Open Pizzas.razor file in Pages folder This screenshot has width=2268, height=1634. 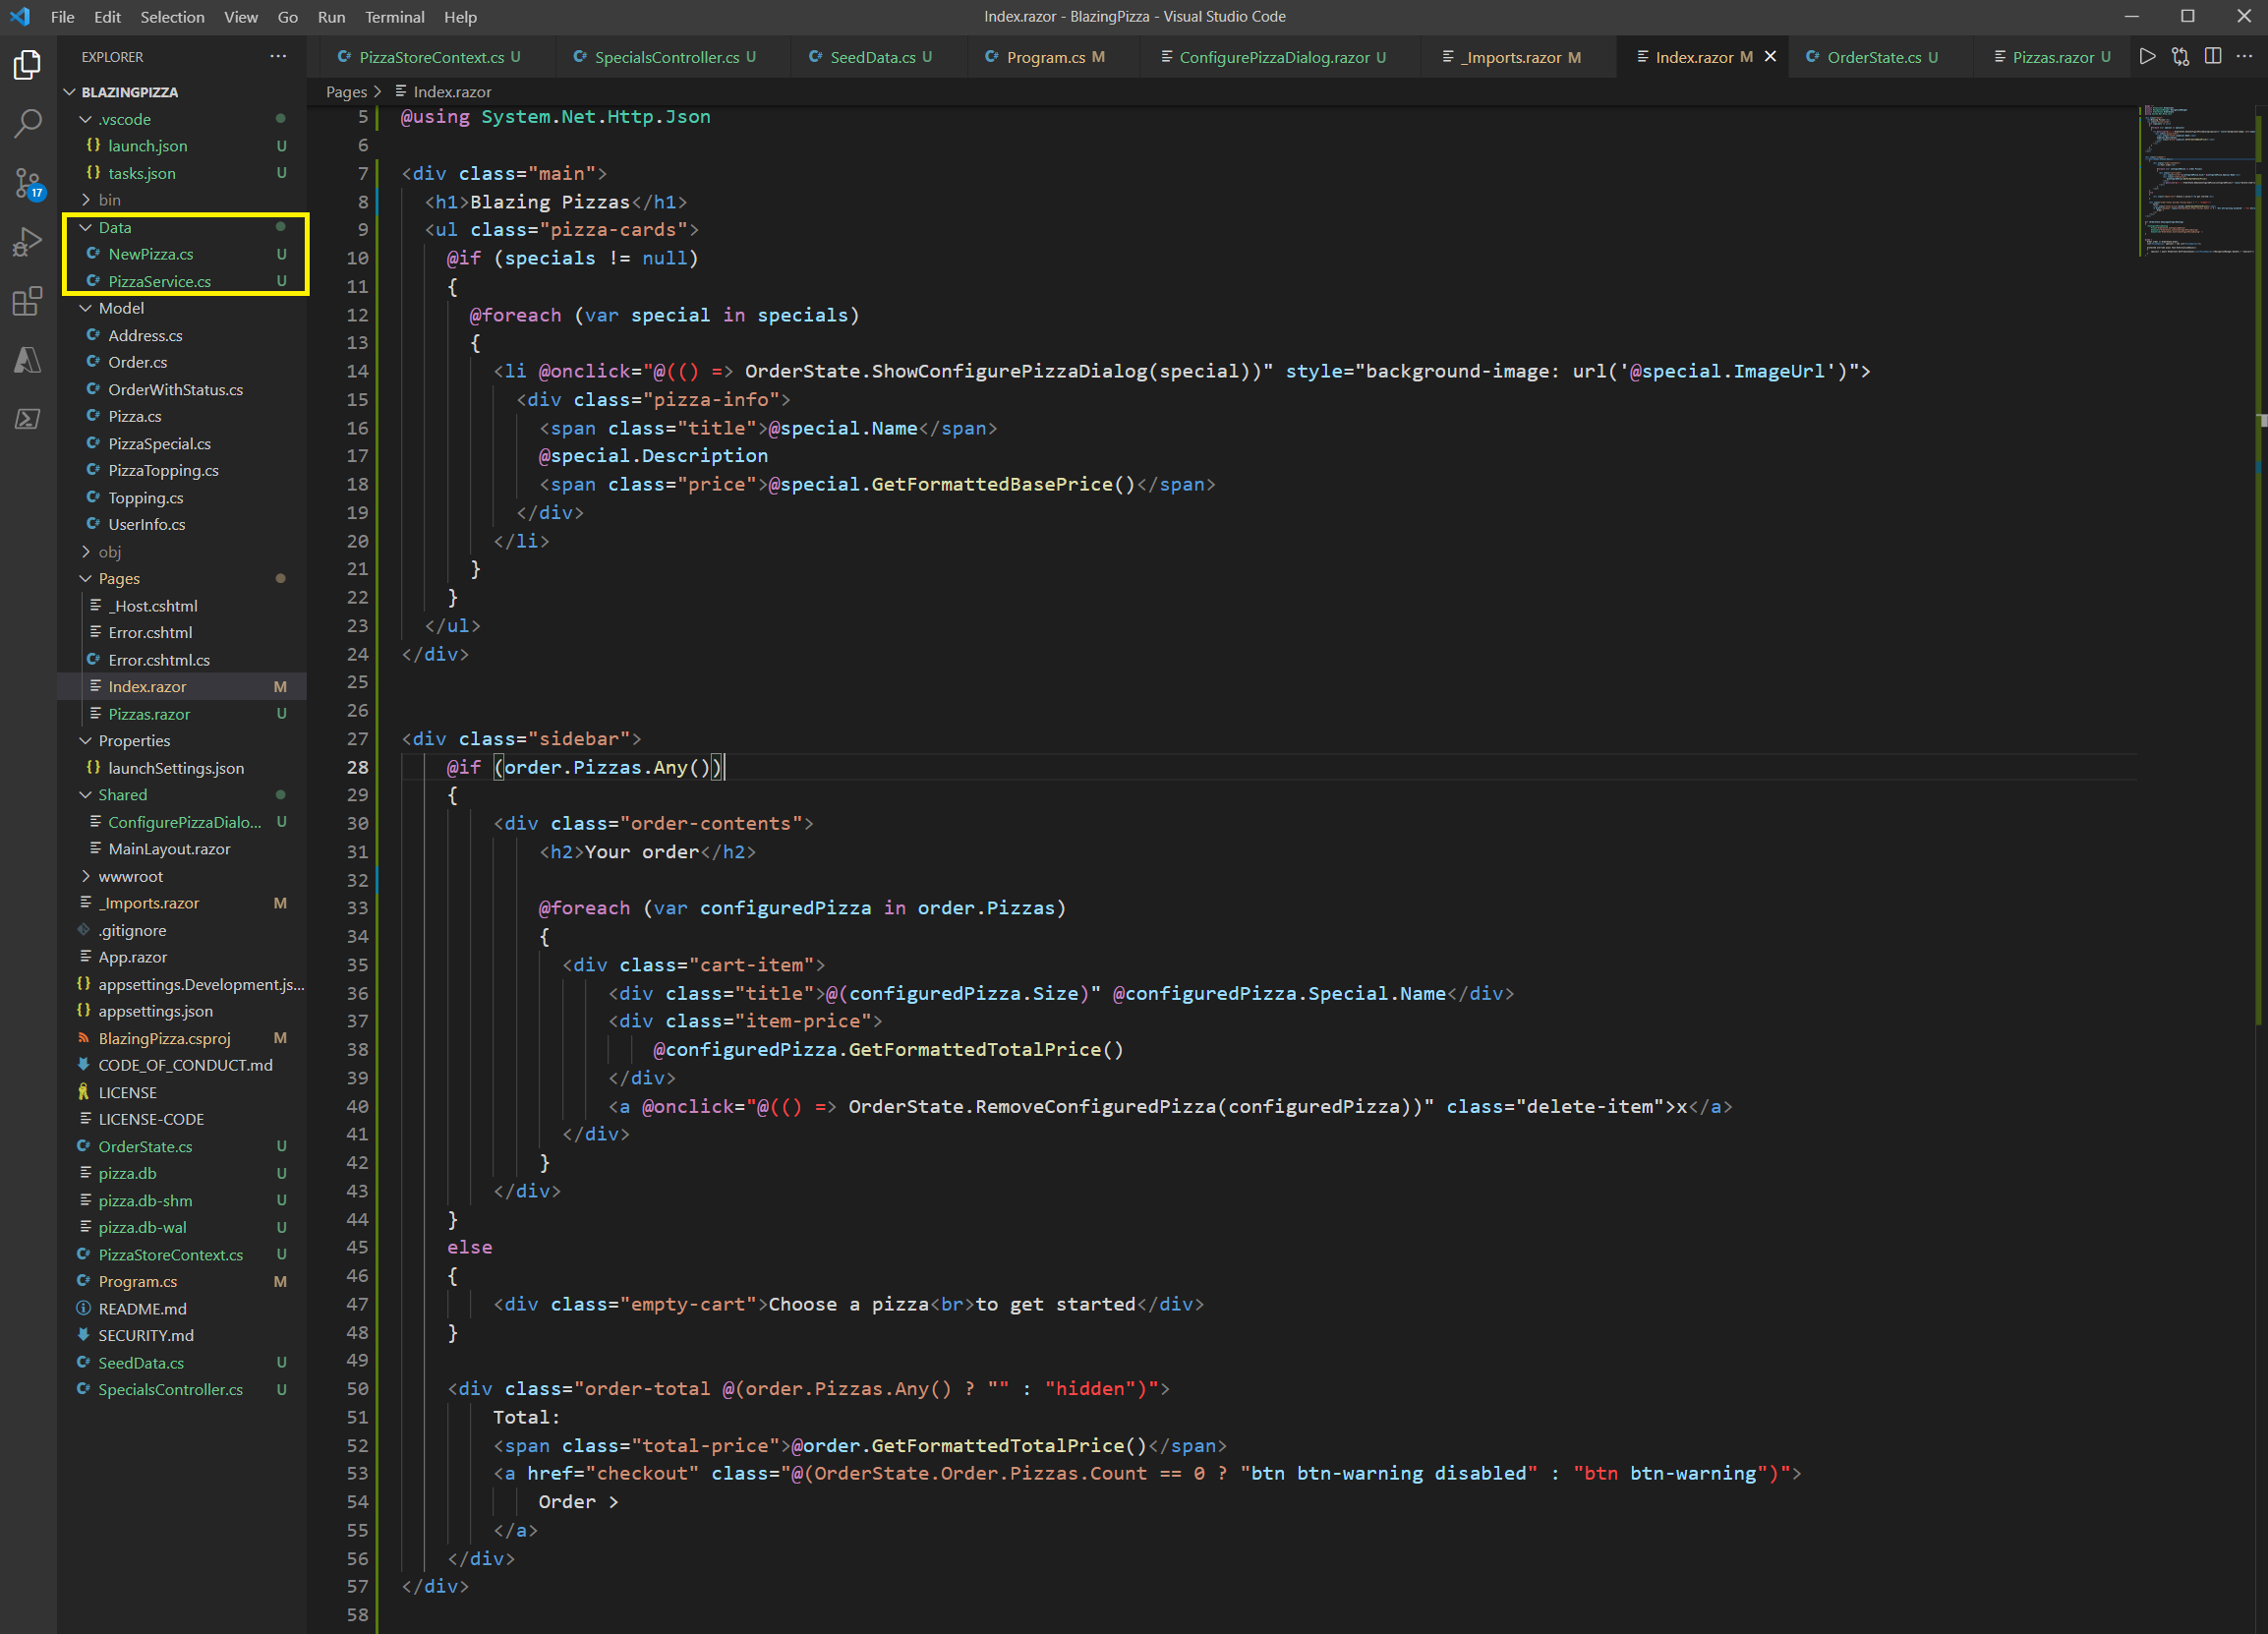click(149, 714)
